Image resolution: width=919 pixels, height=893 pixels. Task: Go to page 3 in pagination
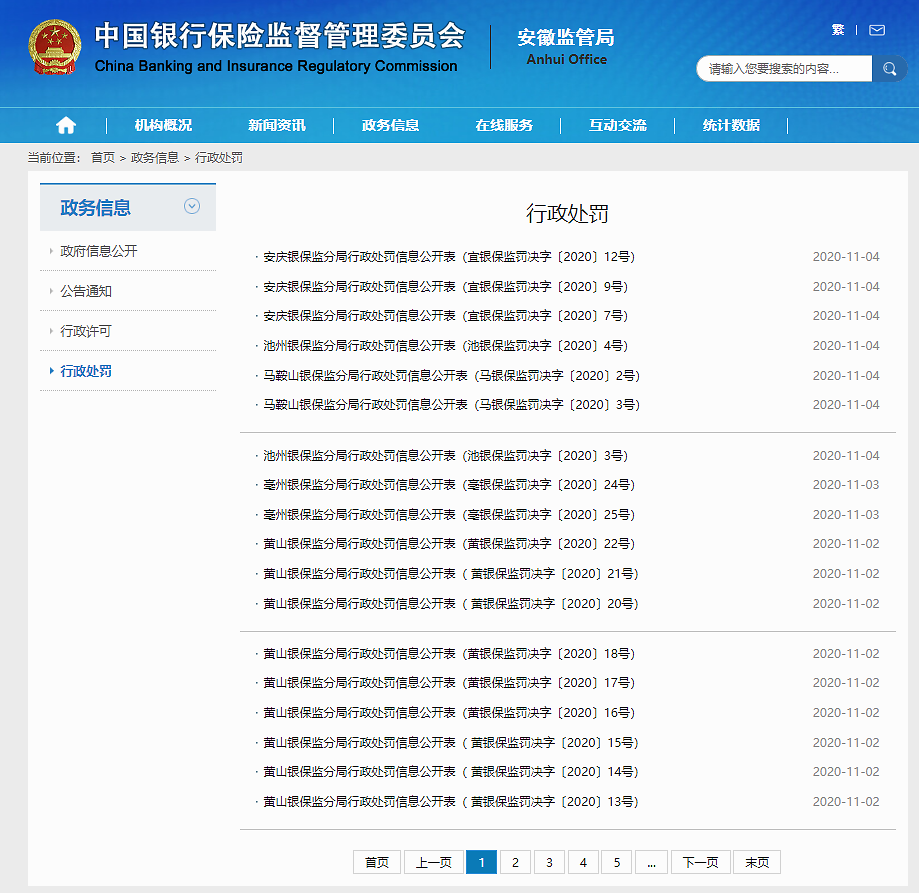tap(549, 861)
